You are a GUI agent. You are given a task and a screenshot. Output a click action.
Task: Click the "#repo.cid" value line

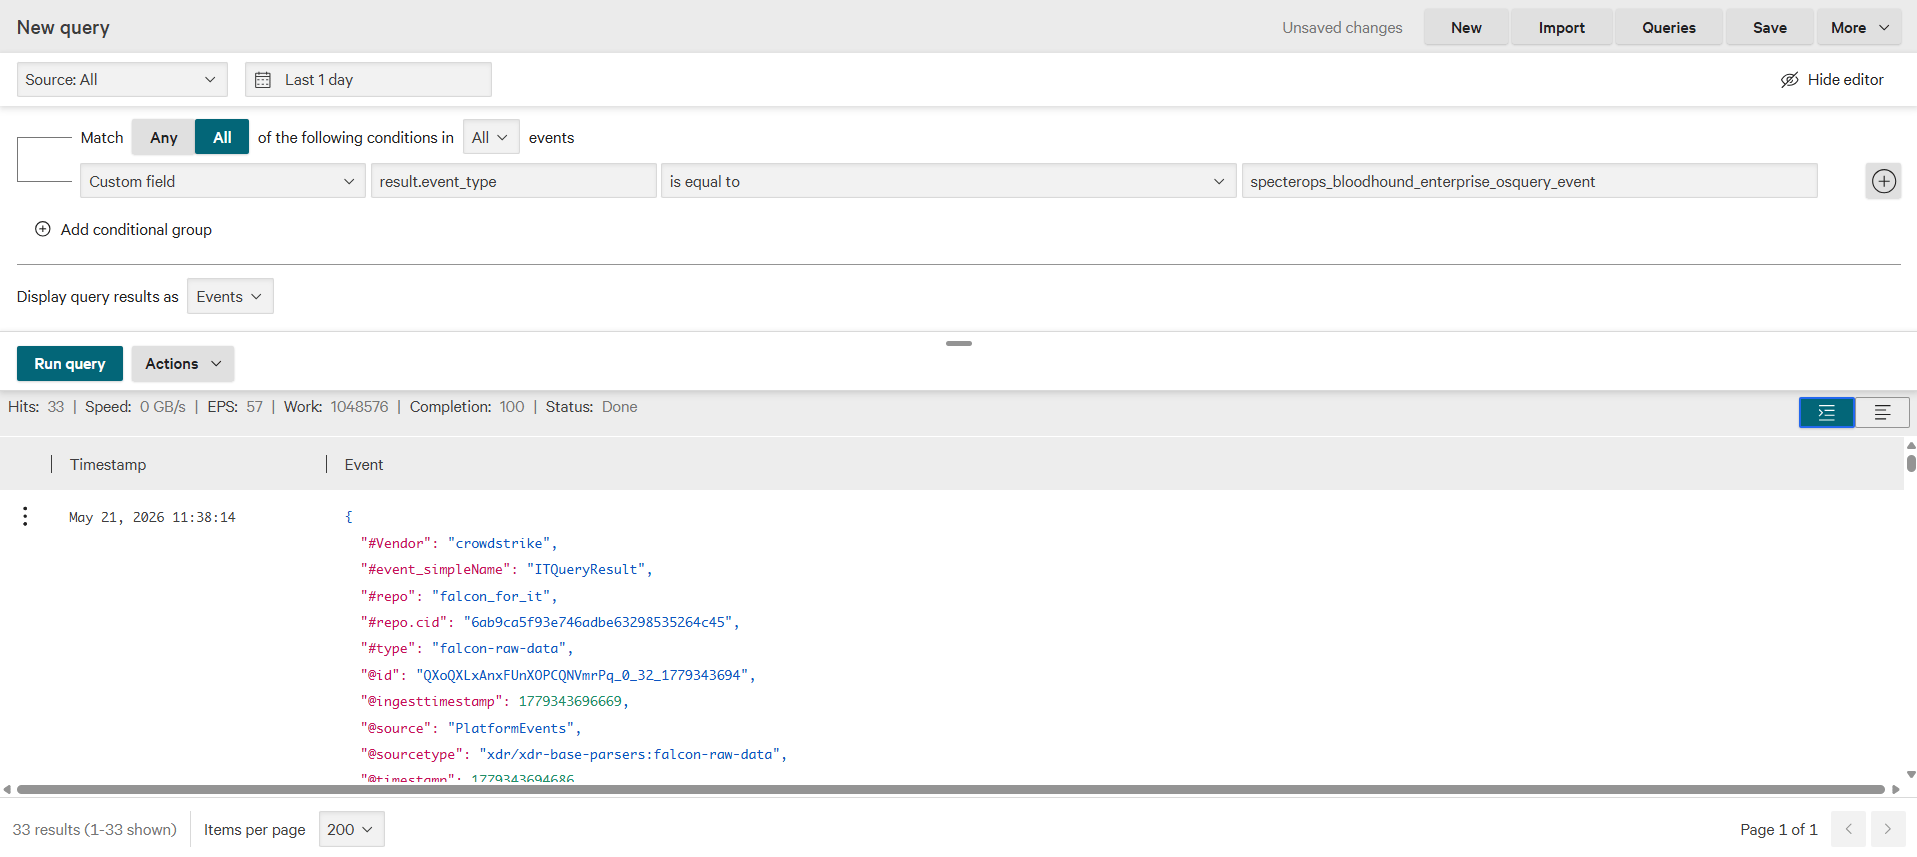550,622
